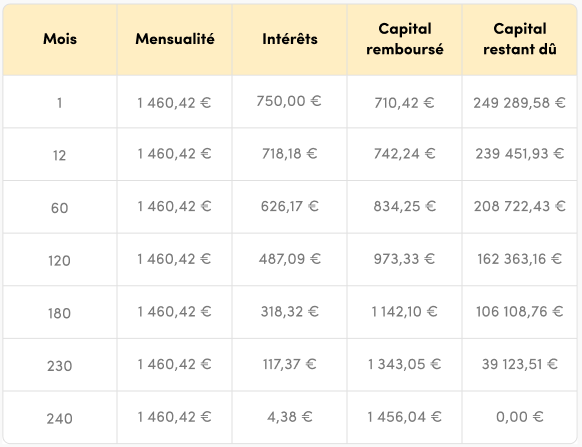Click the 626,17 € interest cell
Viewport: 582px width, 447px height.
point(290,206)
